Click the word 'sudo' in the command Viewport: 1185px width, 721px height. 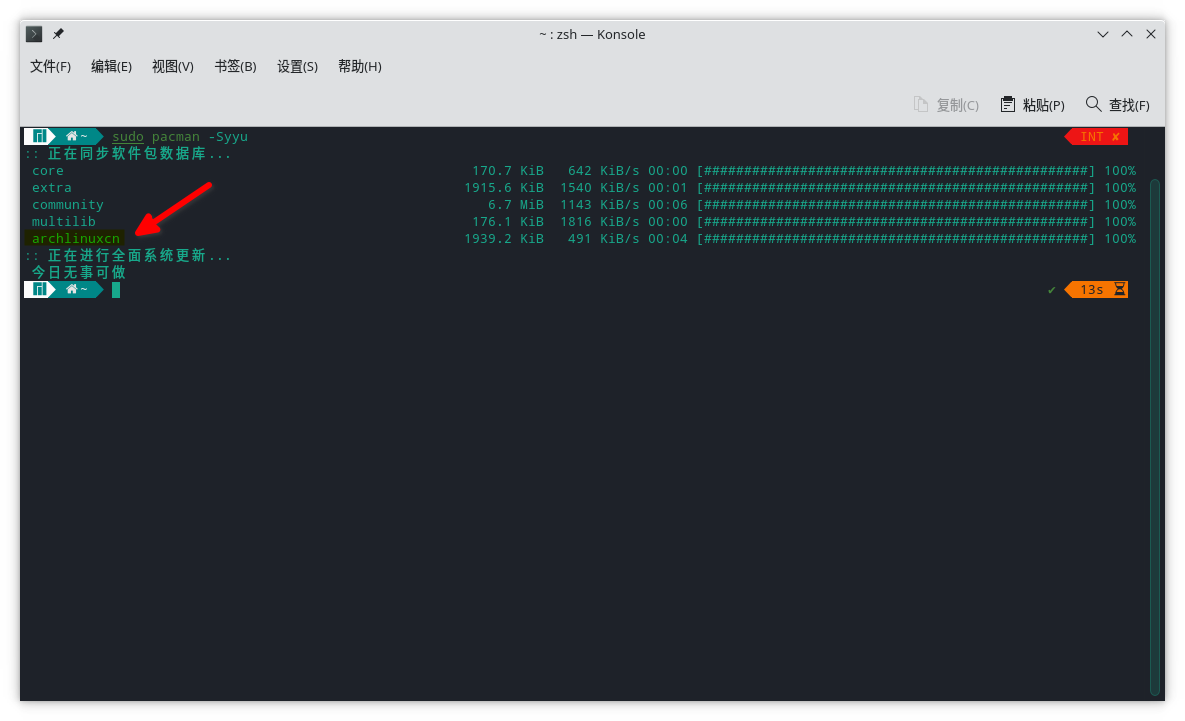click(x=128, y=137)
